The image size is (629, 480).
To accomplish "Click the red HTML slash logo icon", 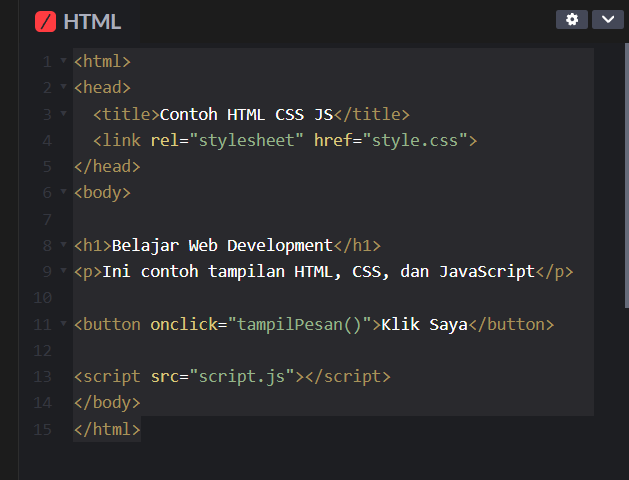I will coord(45,21).
